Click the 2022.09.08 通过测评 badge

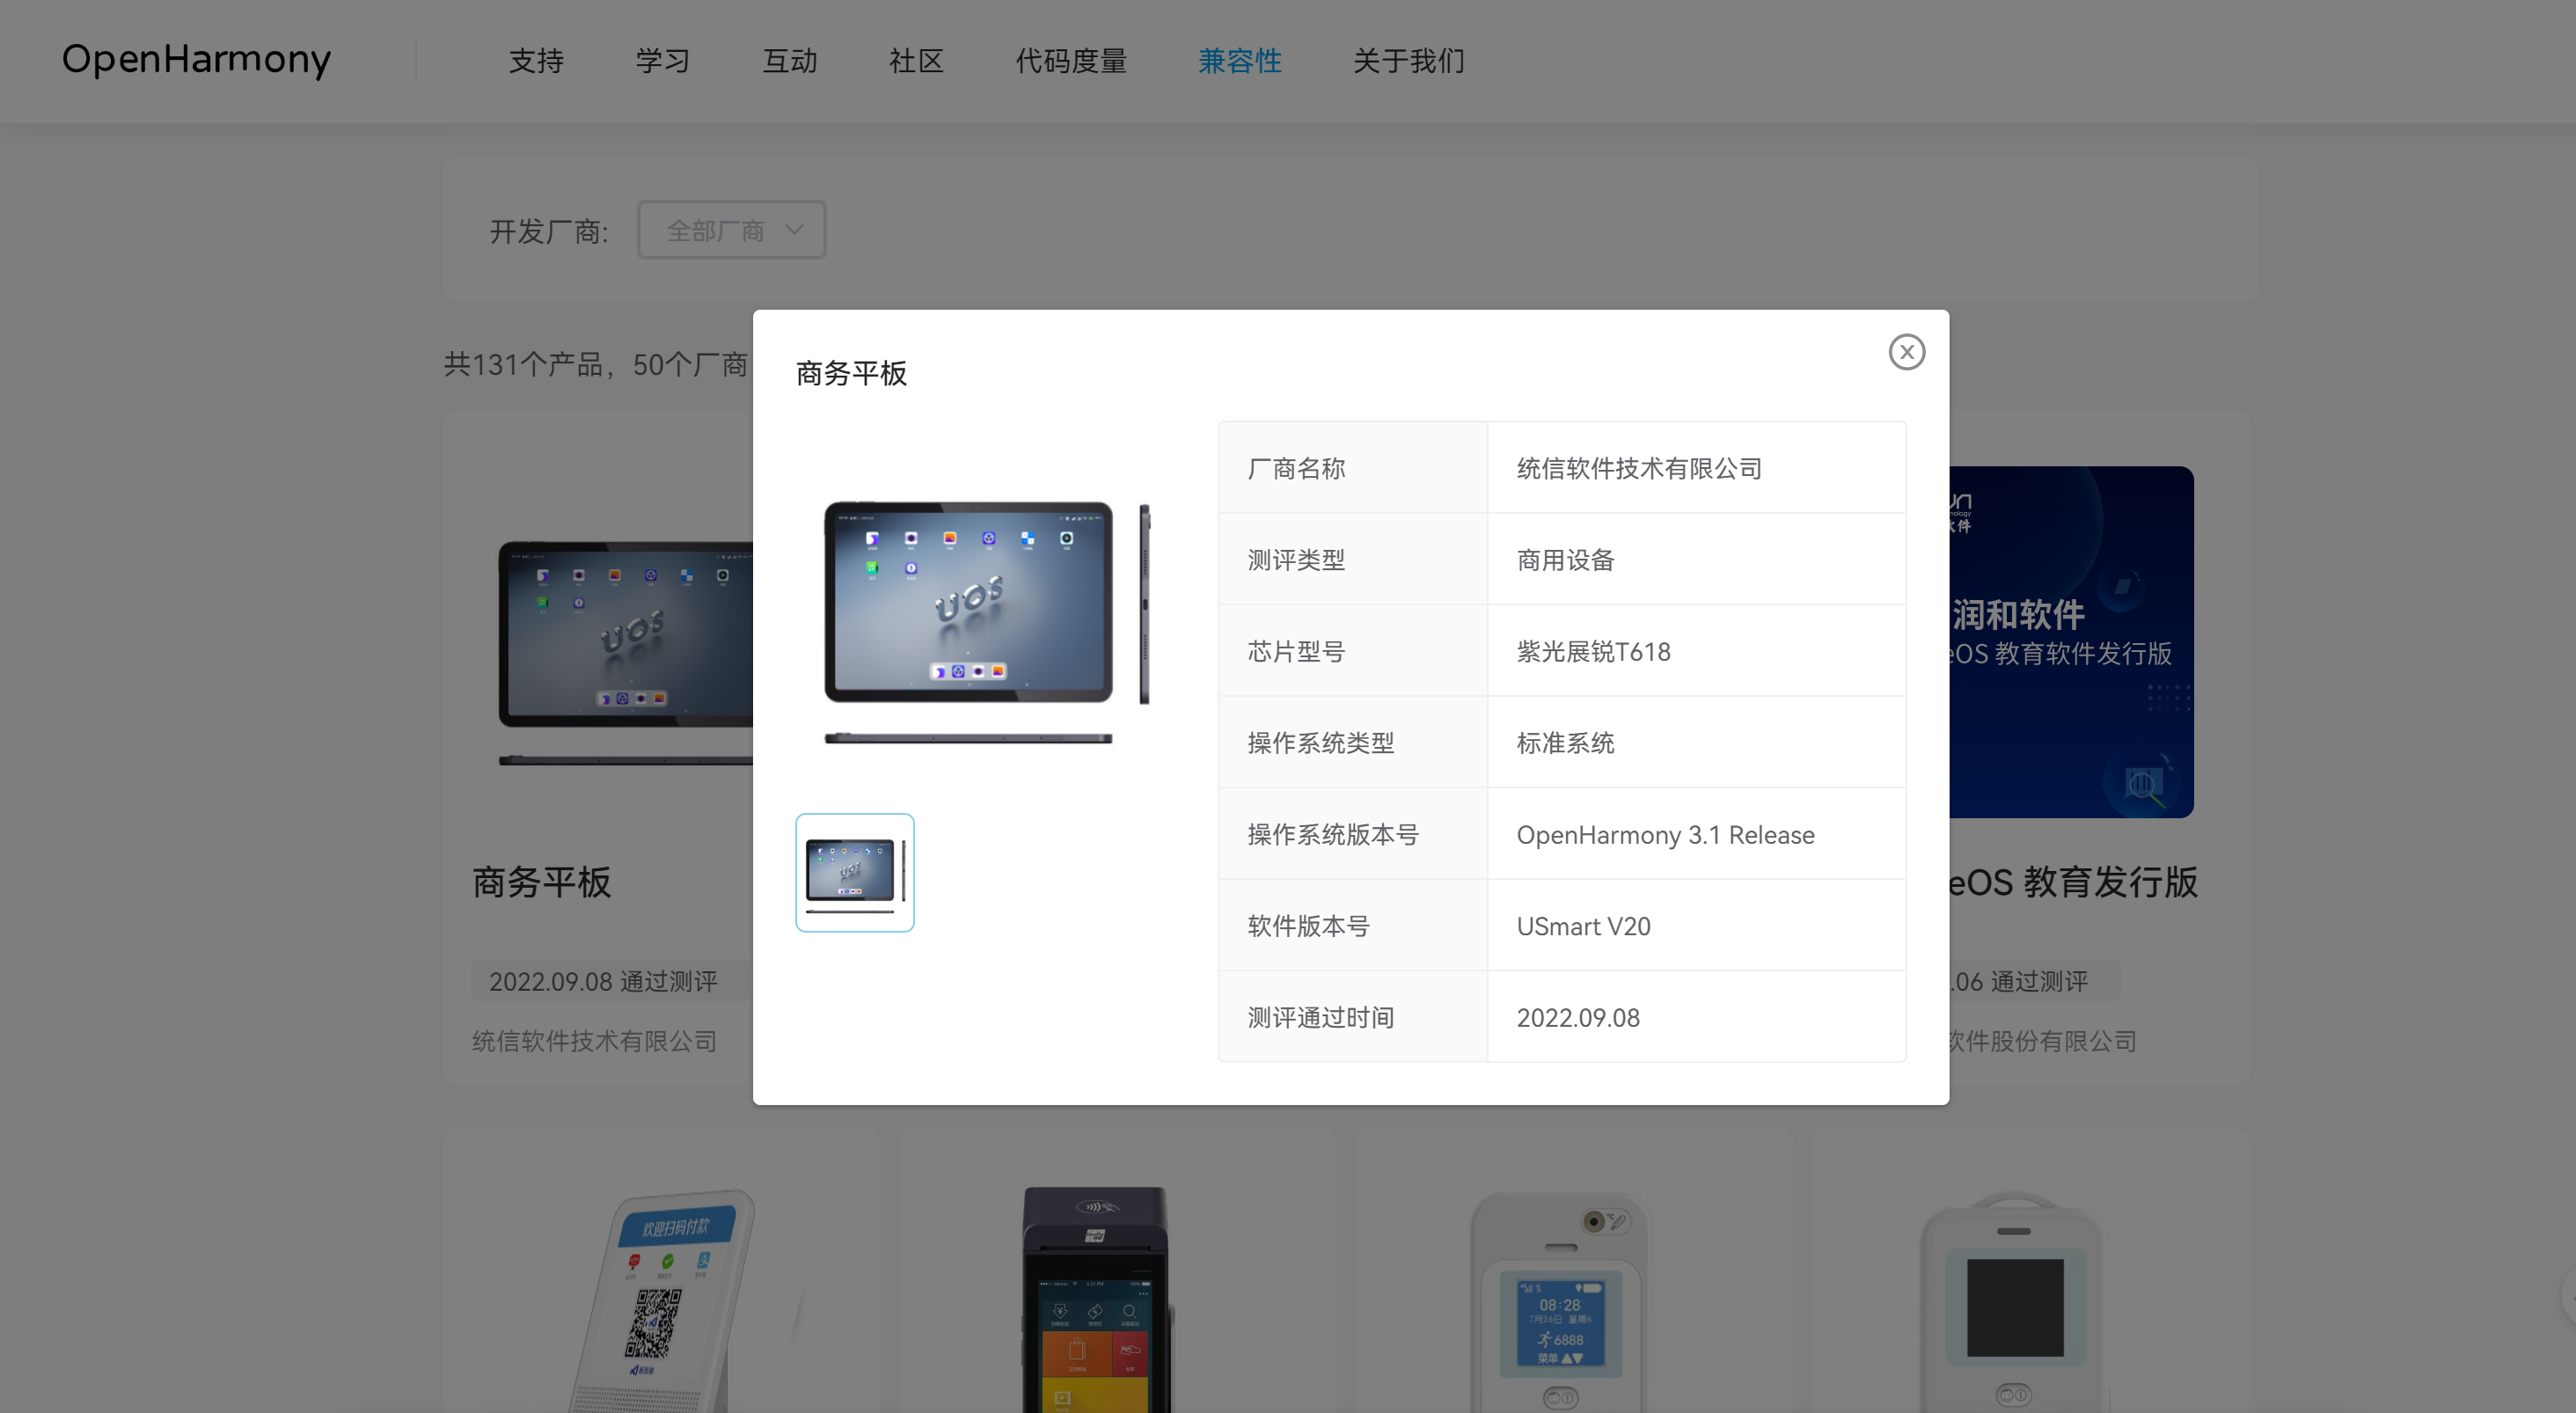click(604, 981)
